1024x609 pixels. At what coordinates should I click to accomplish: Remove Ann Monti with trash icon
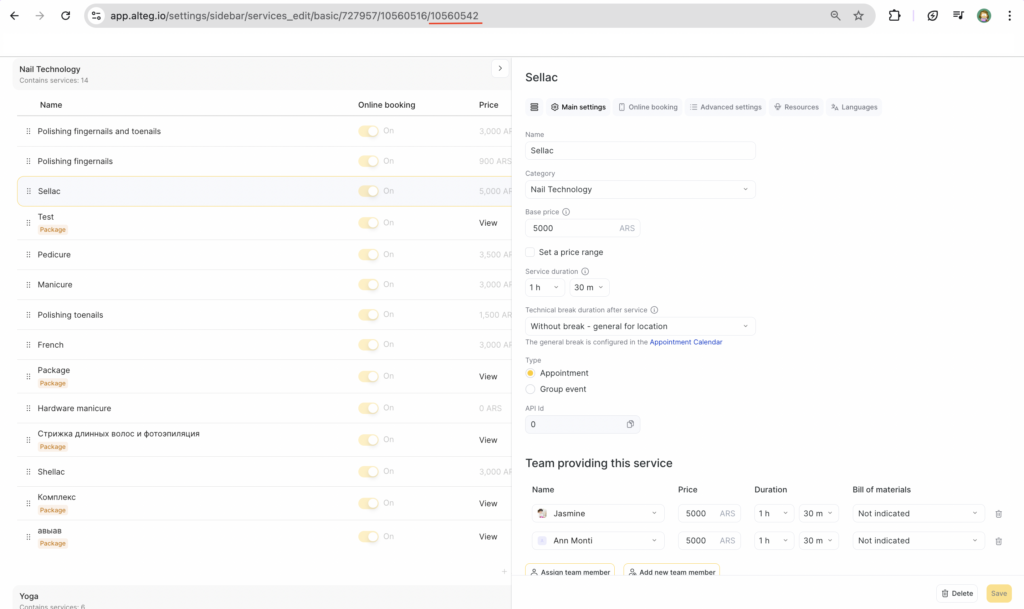(x=998, y=541)
